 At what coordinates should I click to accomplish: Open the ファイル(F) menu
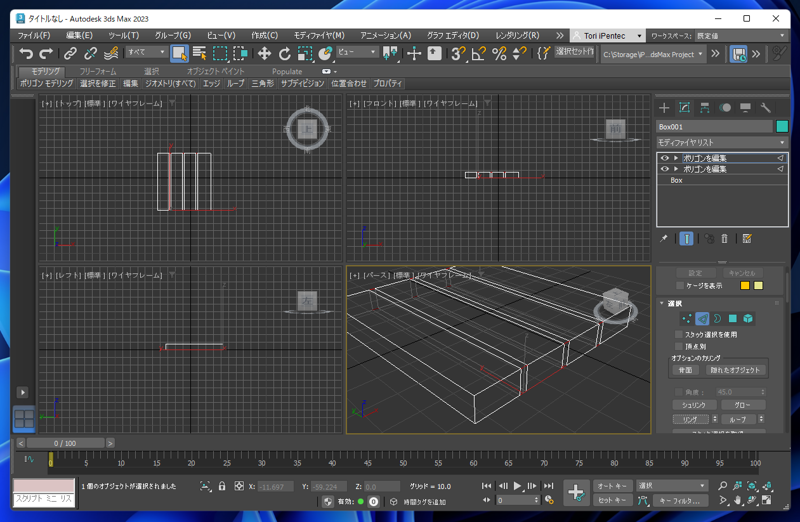(x=34, y=35)
